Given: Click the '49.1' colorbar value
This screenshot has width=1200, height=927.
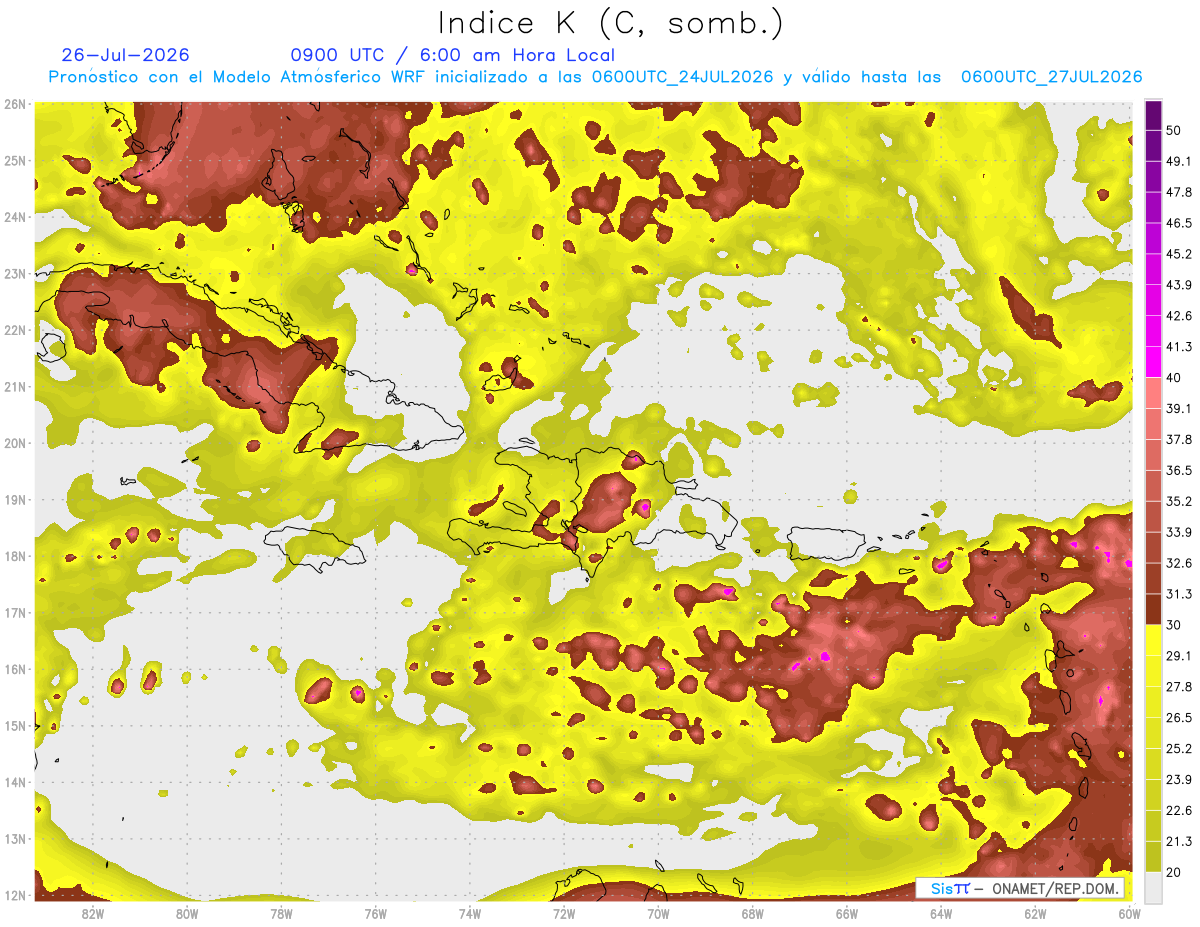Looking at the screenshot, I should (x=1178, y=160).
